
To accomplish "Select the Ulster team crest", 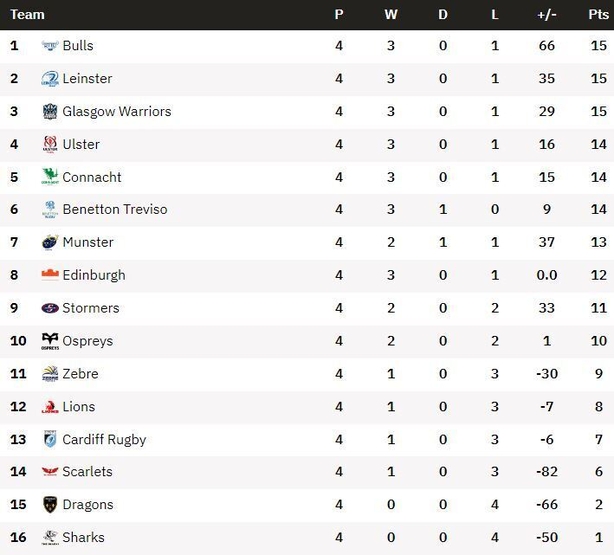I will pos(50,145).
